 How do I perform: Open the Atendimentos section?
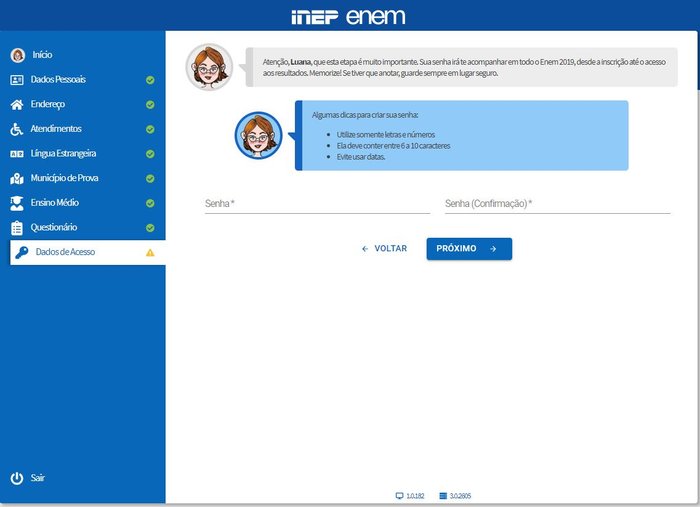click(56, 129)
